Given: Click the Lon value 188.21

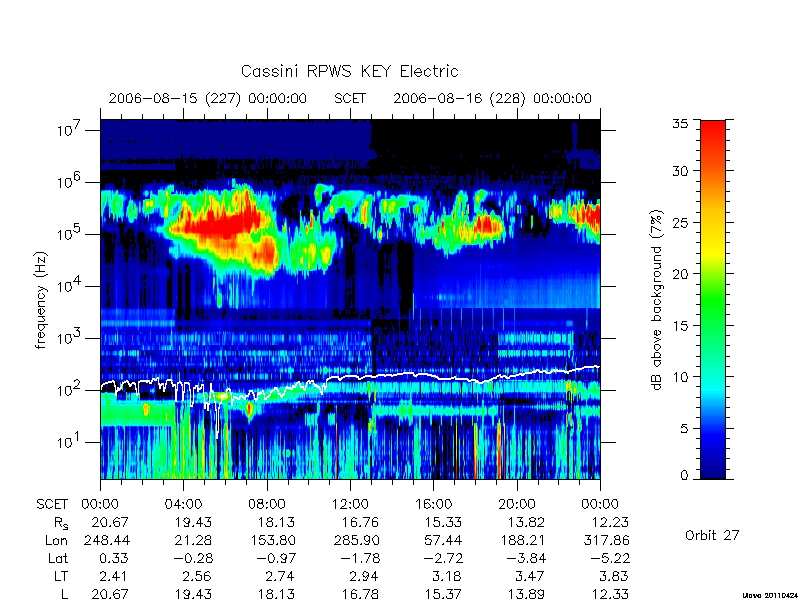Looking at the screenshot, I should pyautogui.click(x=522, y=540).
